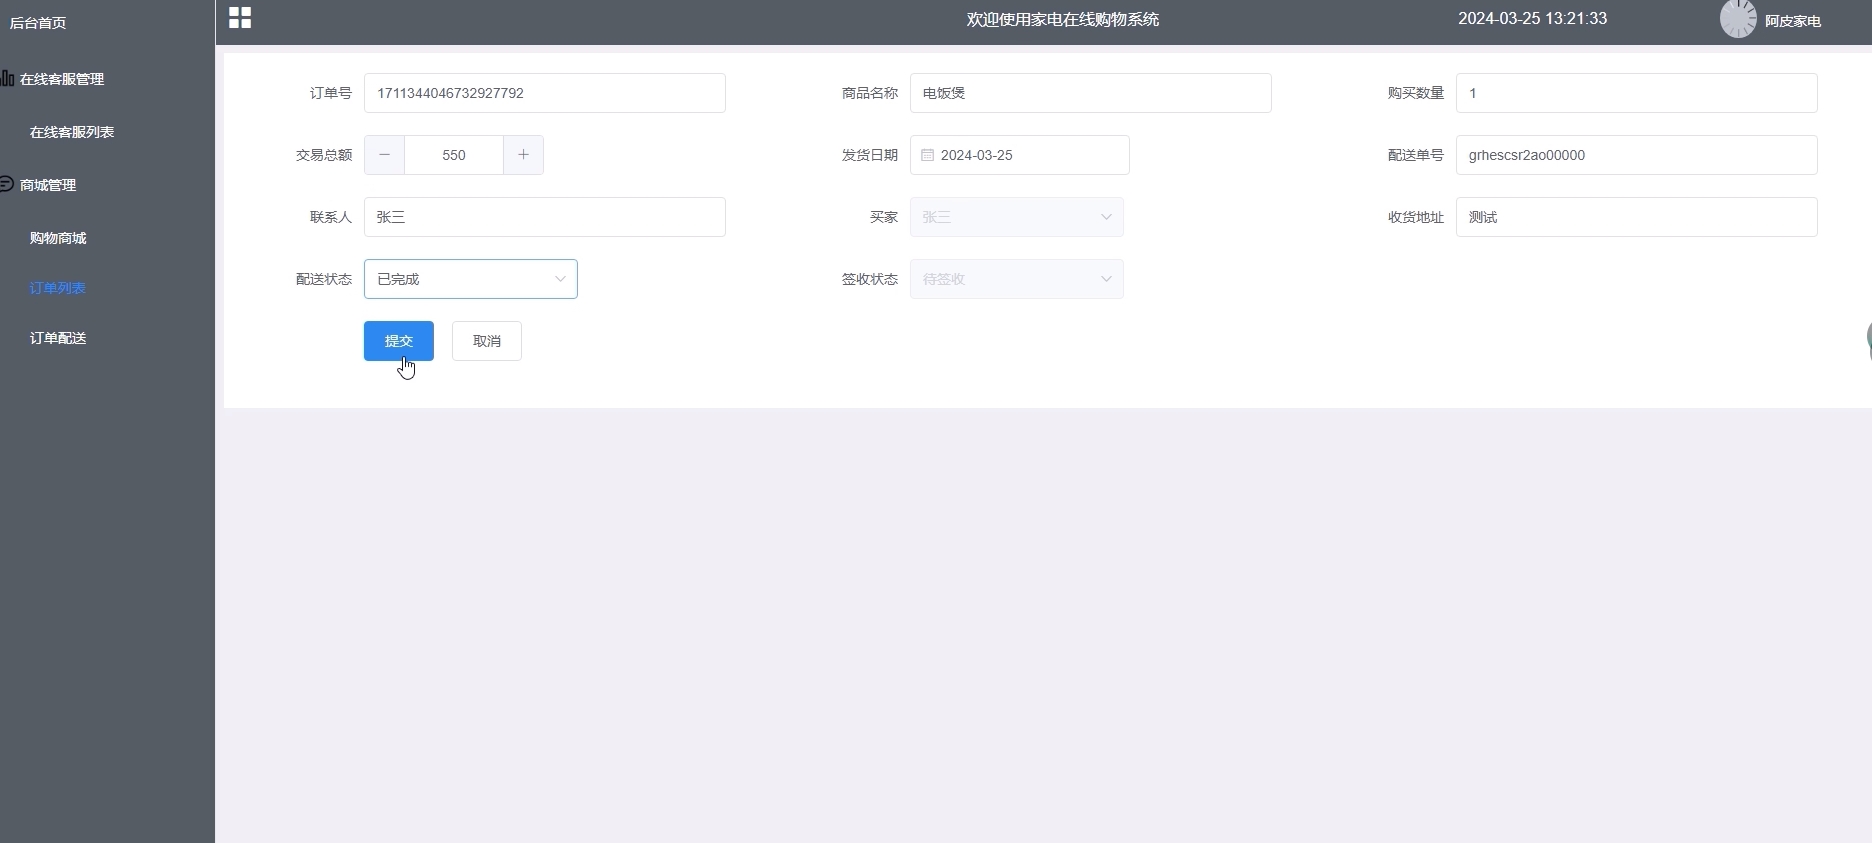Open 订单配送 menu item

58,338
